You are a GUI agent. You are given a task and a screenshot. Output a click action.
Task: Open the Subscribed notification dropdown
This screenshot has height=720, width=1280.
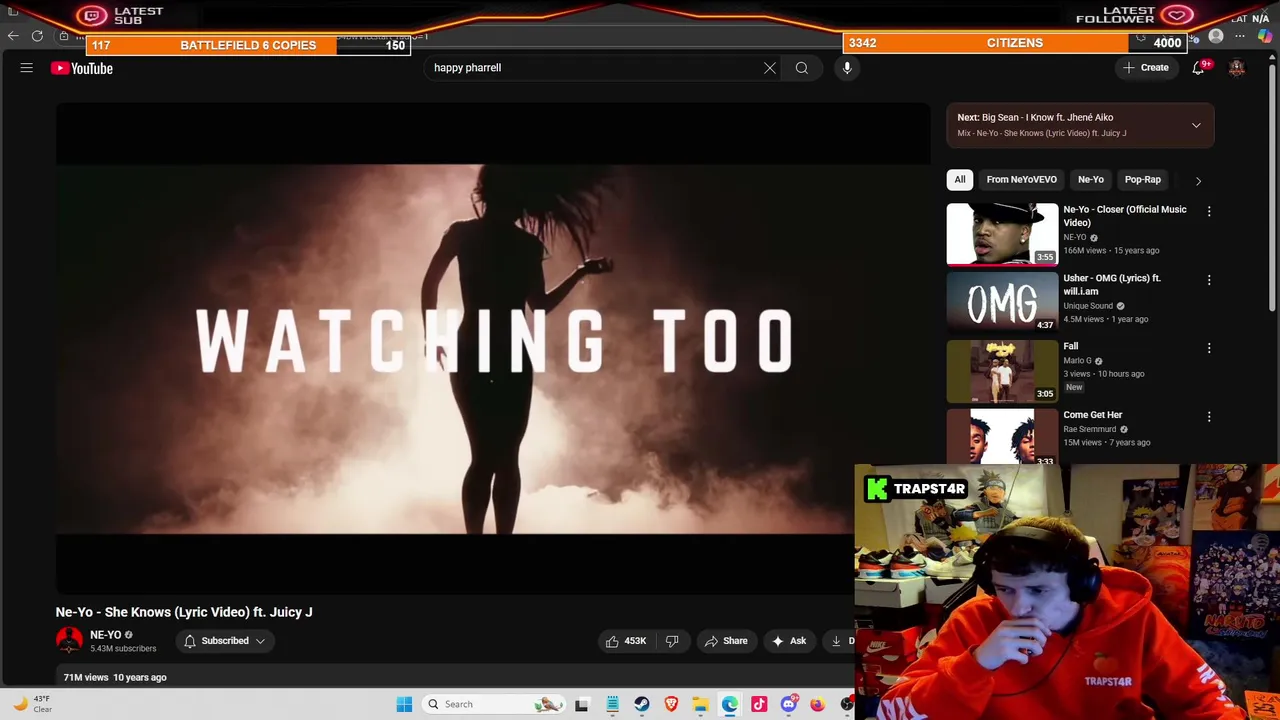224,641
